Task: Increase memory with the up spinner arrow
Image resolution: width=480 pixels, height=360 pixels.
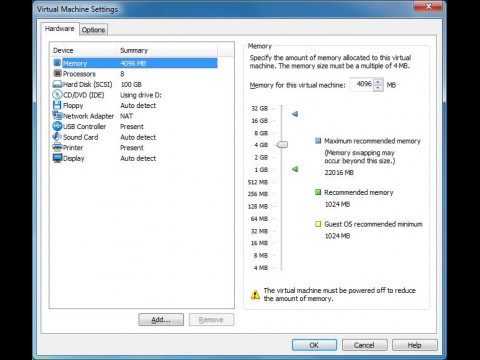Action: (378, 81)
